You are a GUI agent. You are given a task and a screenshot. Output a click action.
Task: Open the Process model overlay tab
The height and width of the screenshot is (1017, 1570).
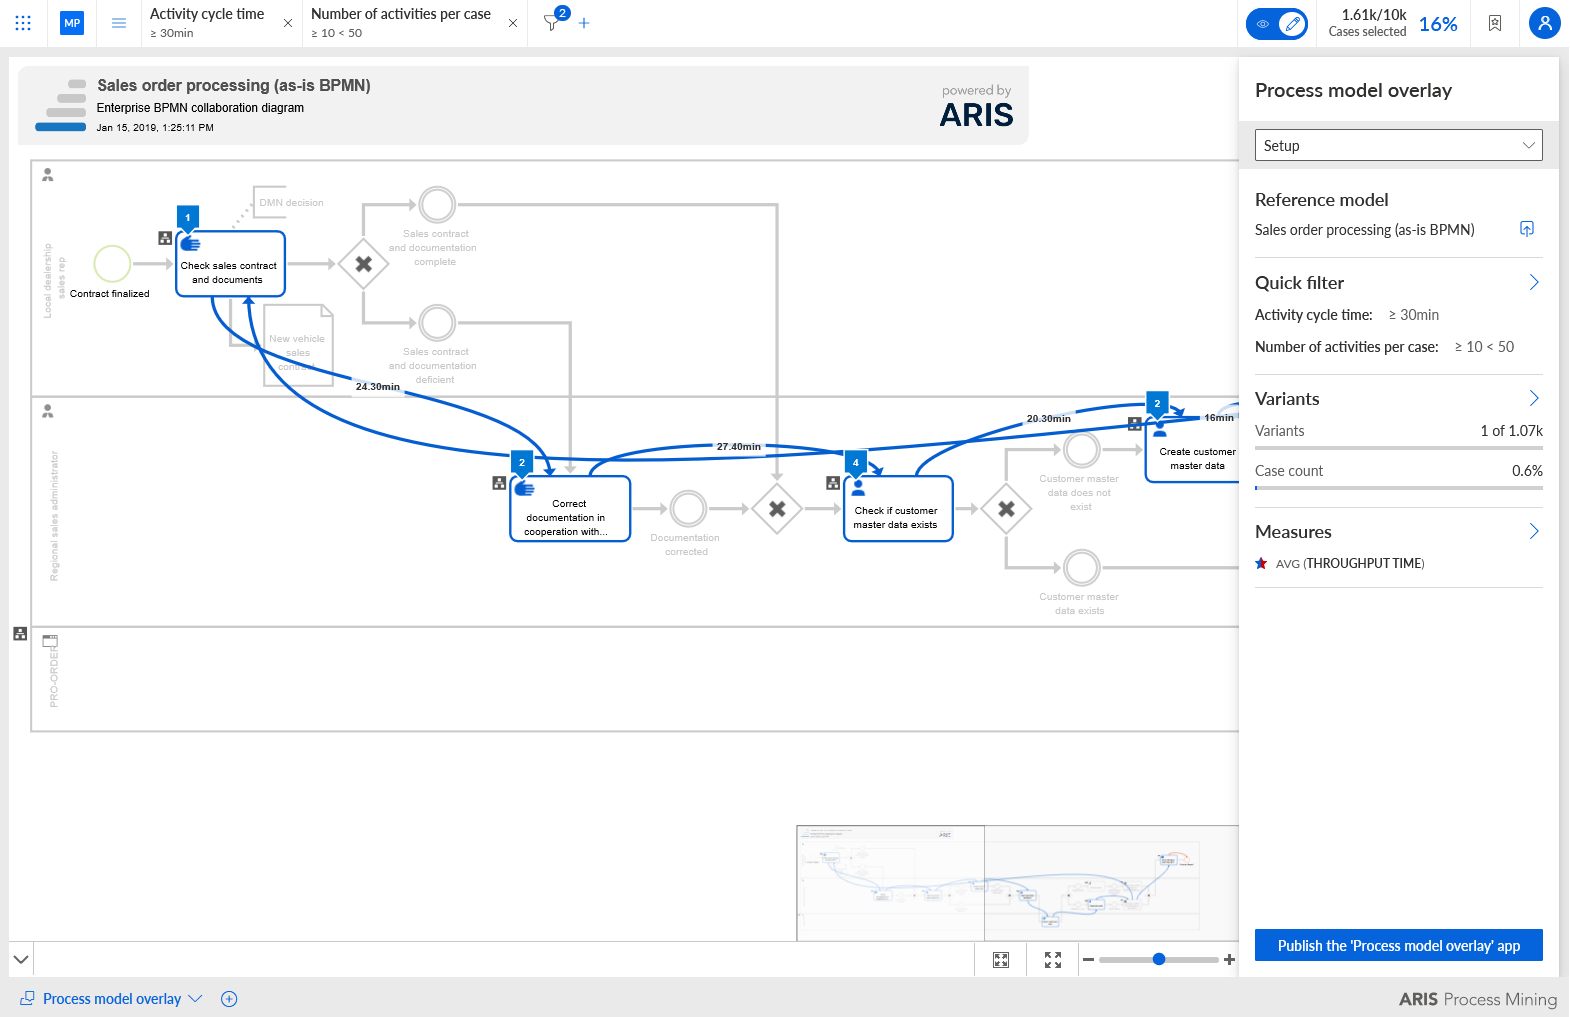(x=112, y=999)
